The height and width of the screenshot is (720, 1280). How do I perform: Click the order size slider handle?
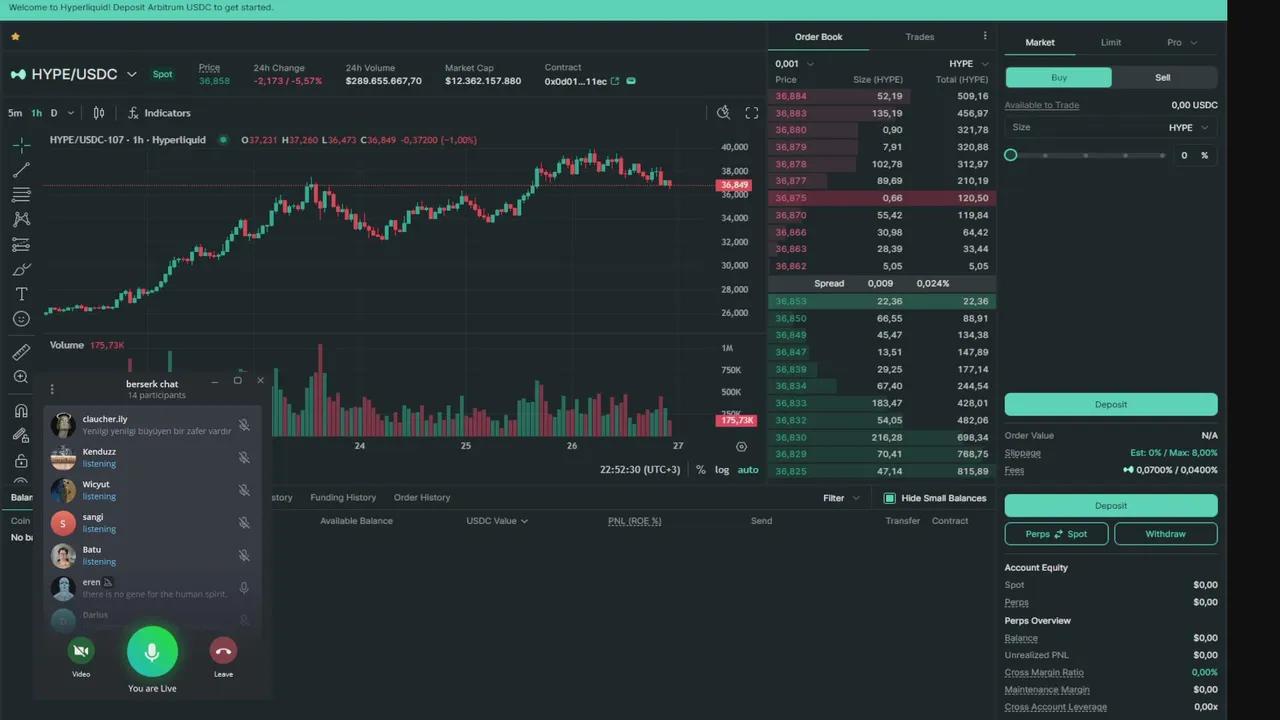[1011, 155]
